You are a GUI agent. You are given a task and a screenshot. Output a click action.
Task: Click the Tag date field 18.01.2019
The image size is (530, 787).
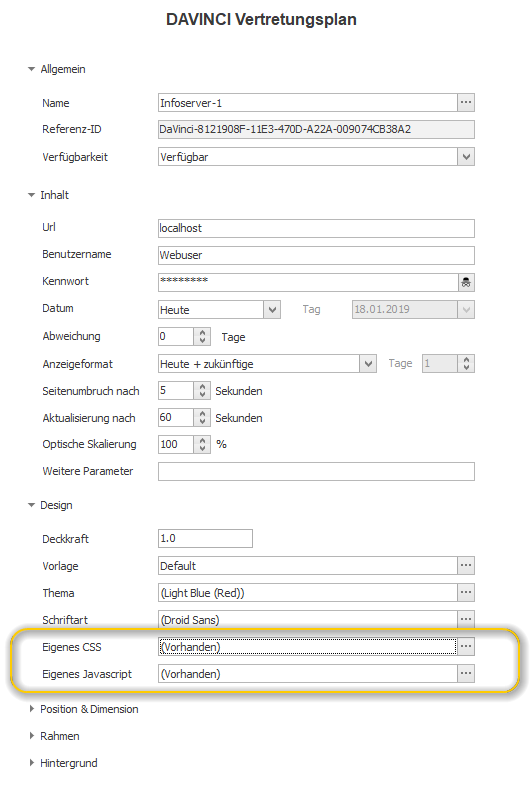(x=405, y=310)
